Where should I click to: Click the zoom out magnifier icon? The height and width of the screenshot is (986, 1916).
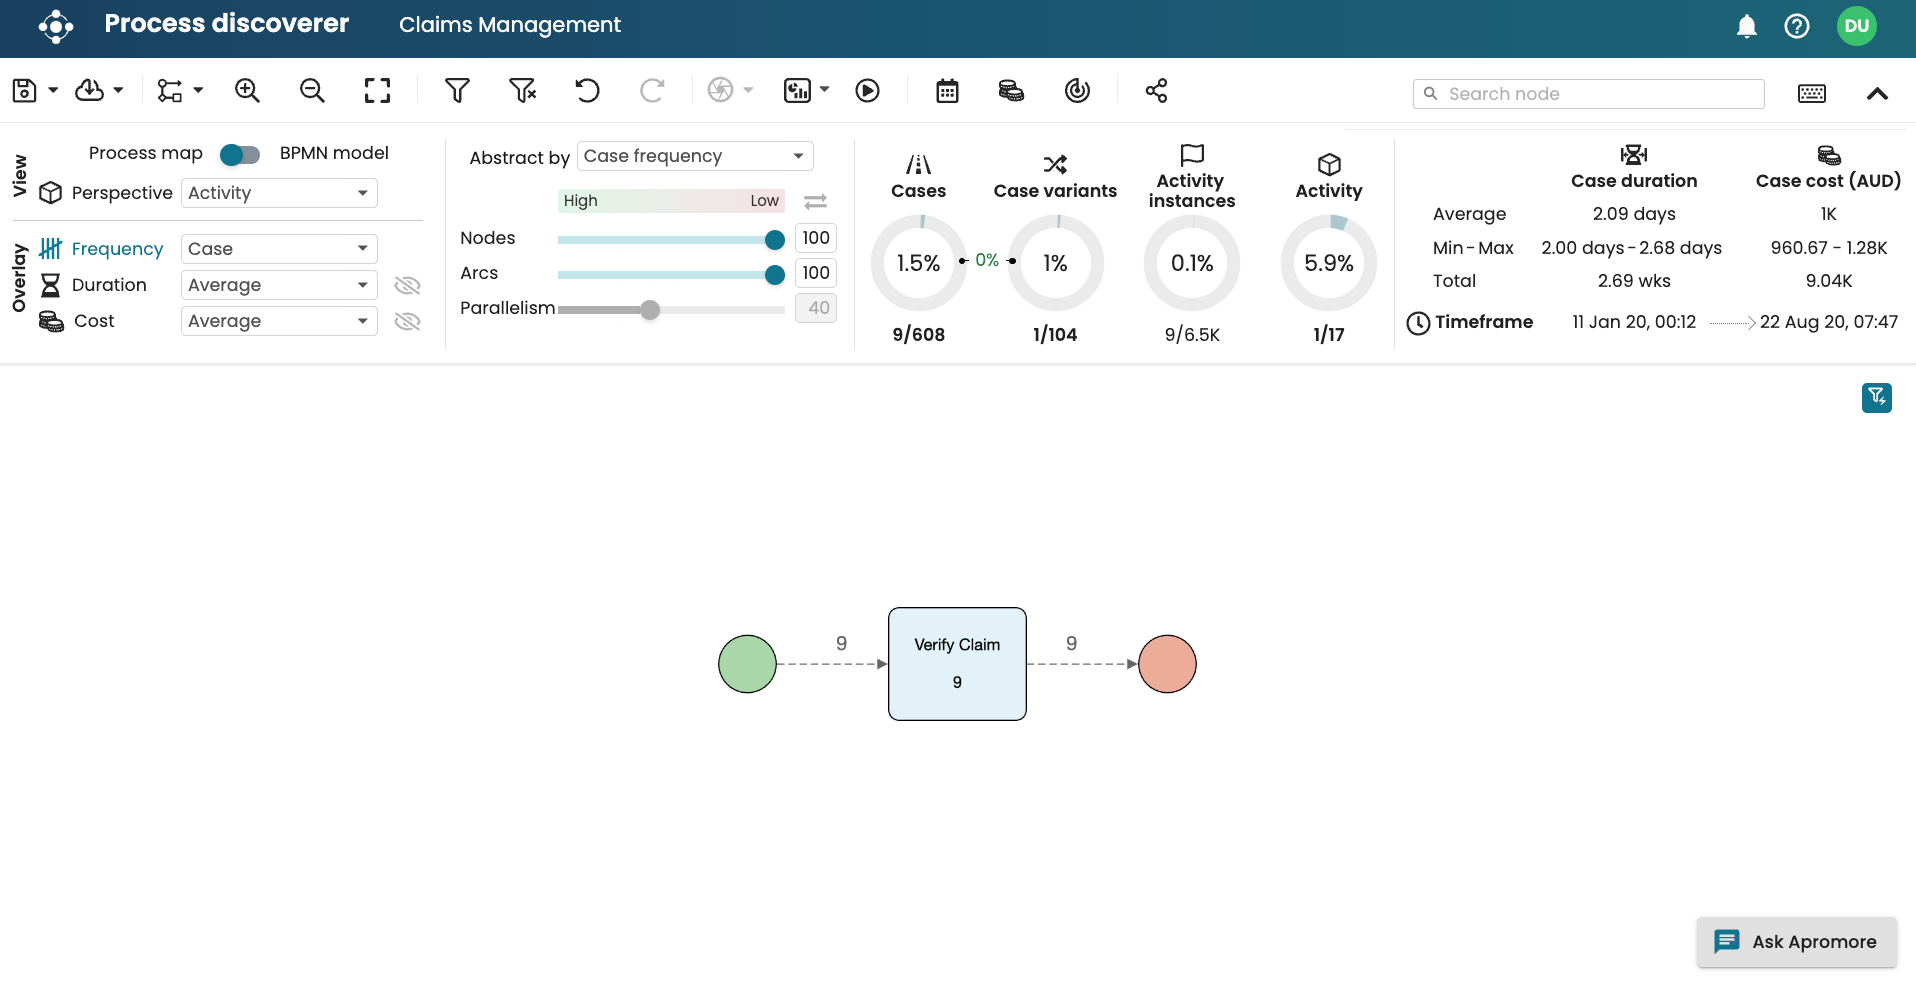tap(312, 91)
